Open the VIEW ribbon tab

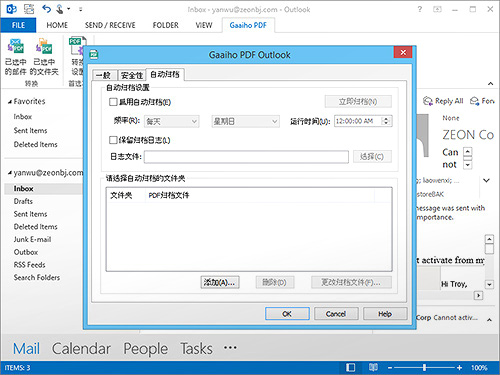[x=204, y=25]
